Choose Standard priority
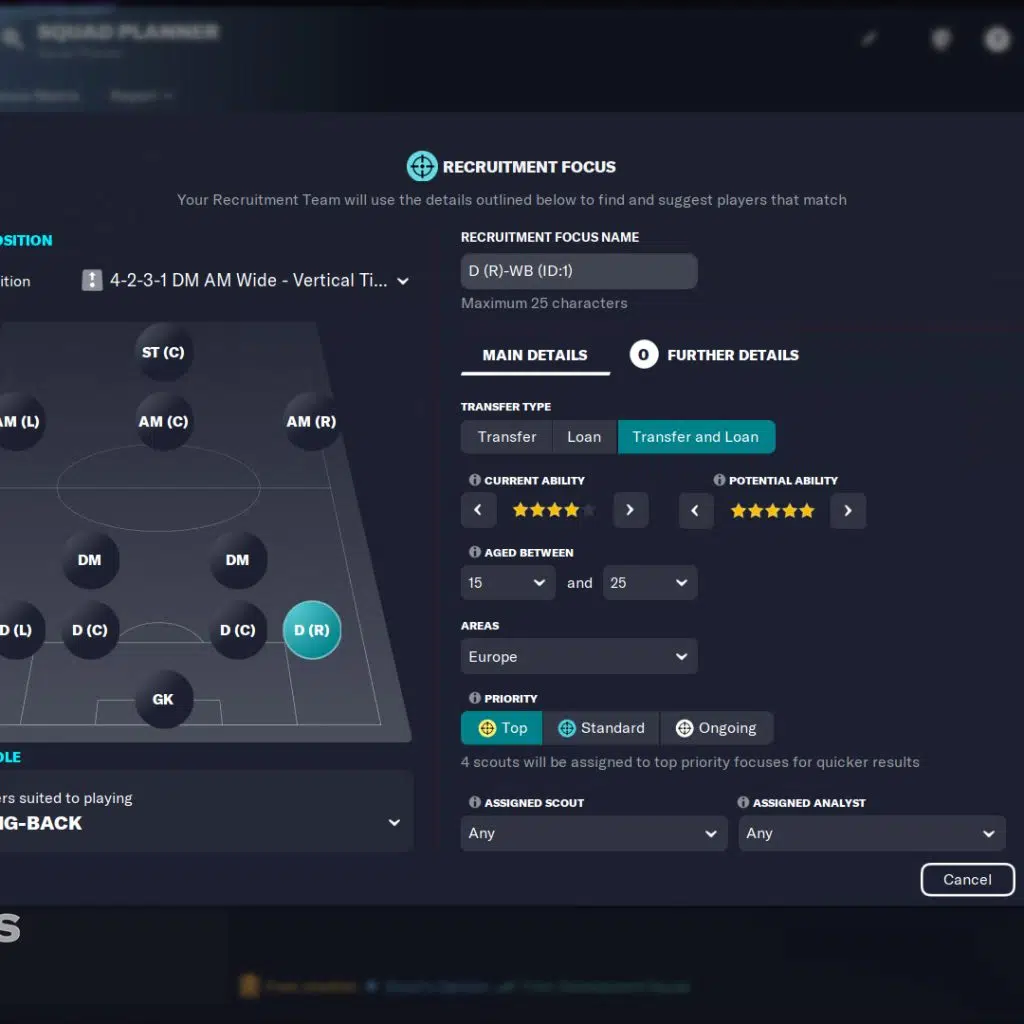The width and height of the screenshot is (1024, 1024). coord(601,728)
